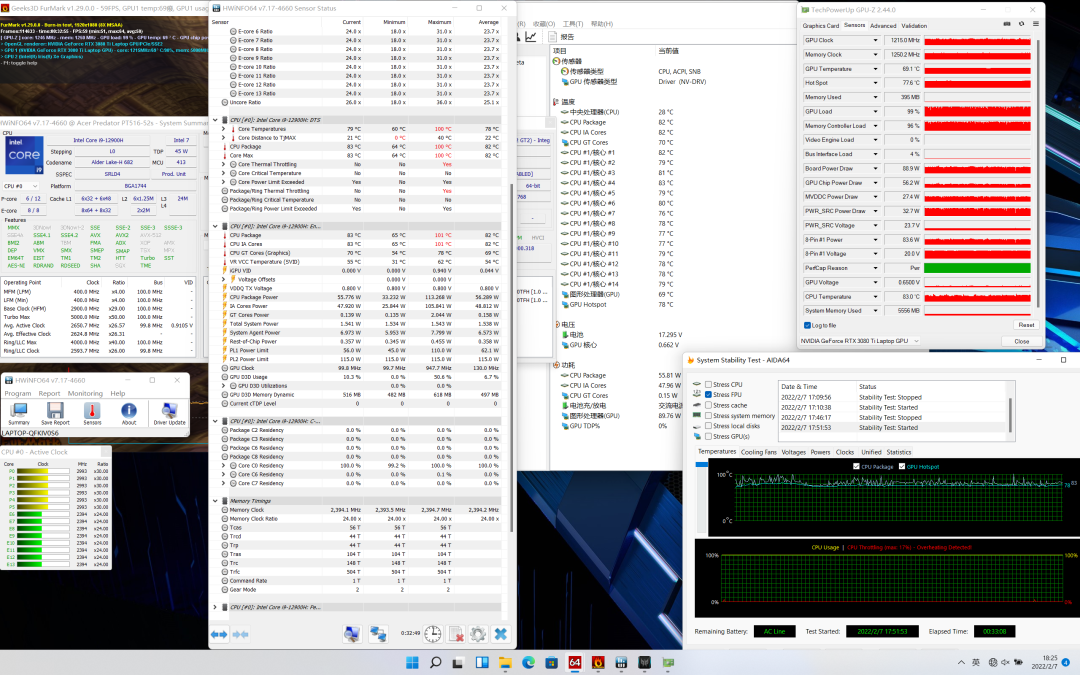This screenshot has width=1080, height=675.
Task: Open Widgets icon on taskbar
Action: click(x=481, y=663)
